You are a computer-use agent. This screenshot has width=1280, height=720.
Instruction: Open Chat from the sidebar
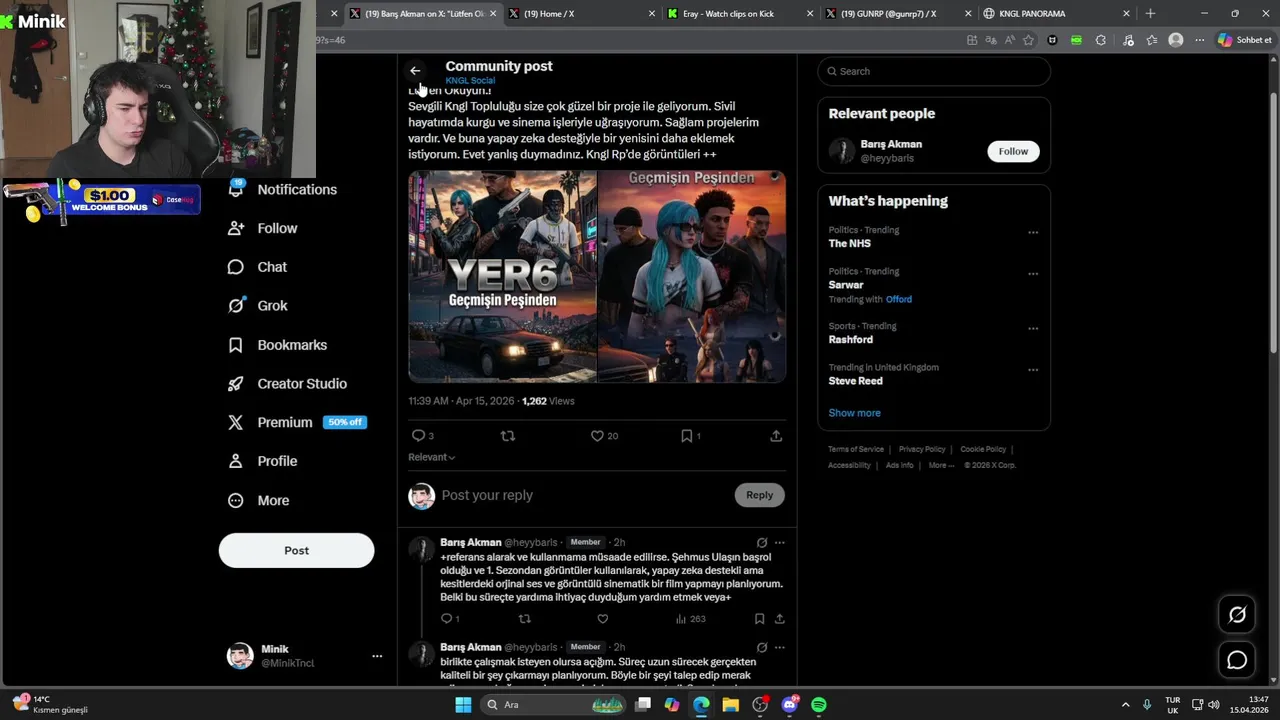click(257, 267)
